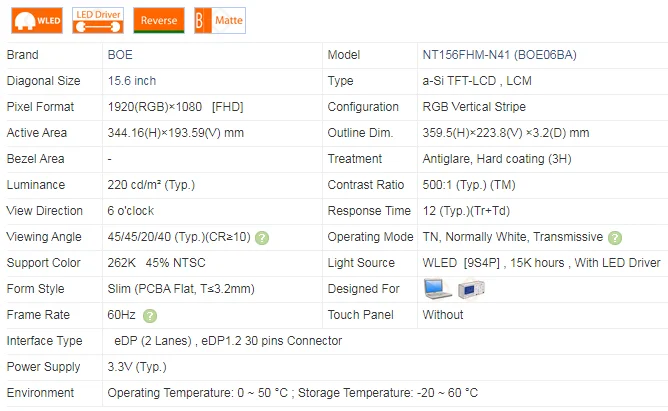The height and width of the screenshot is (411, 668).
Task: Open the Operating Mode help question icon
Action: [x=615, y=238]
